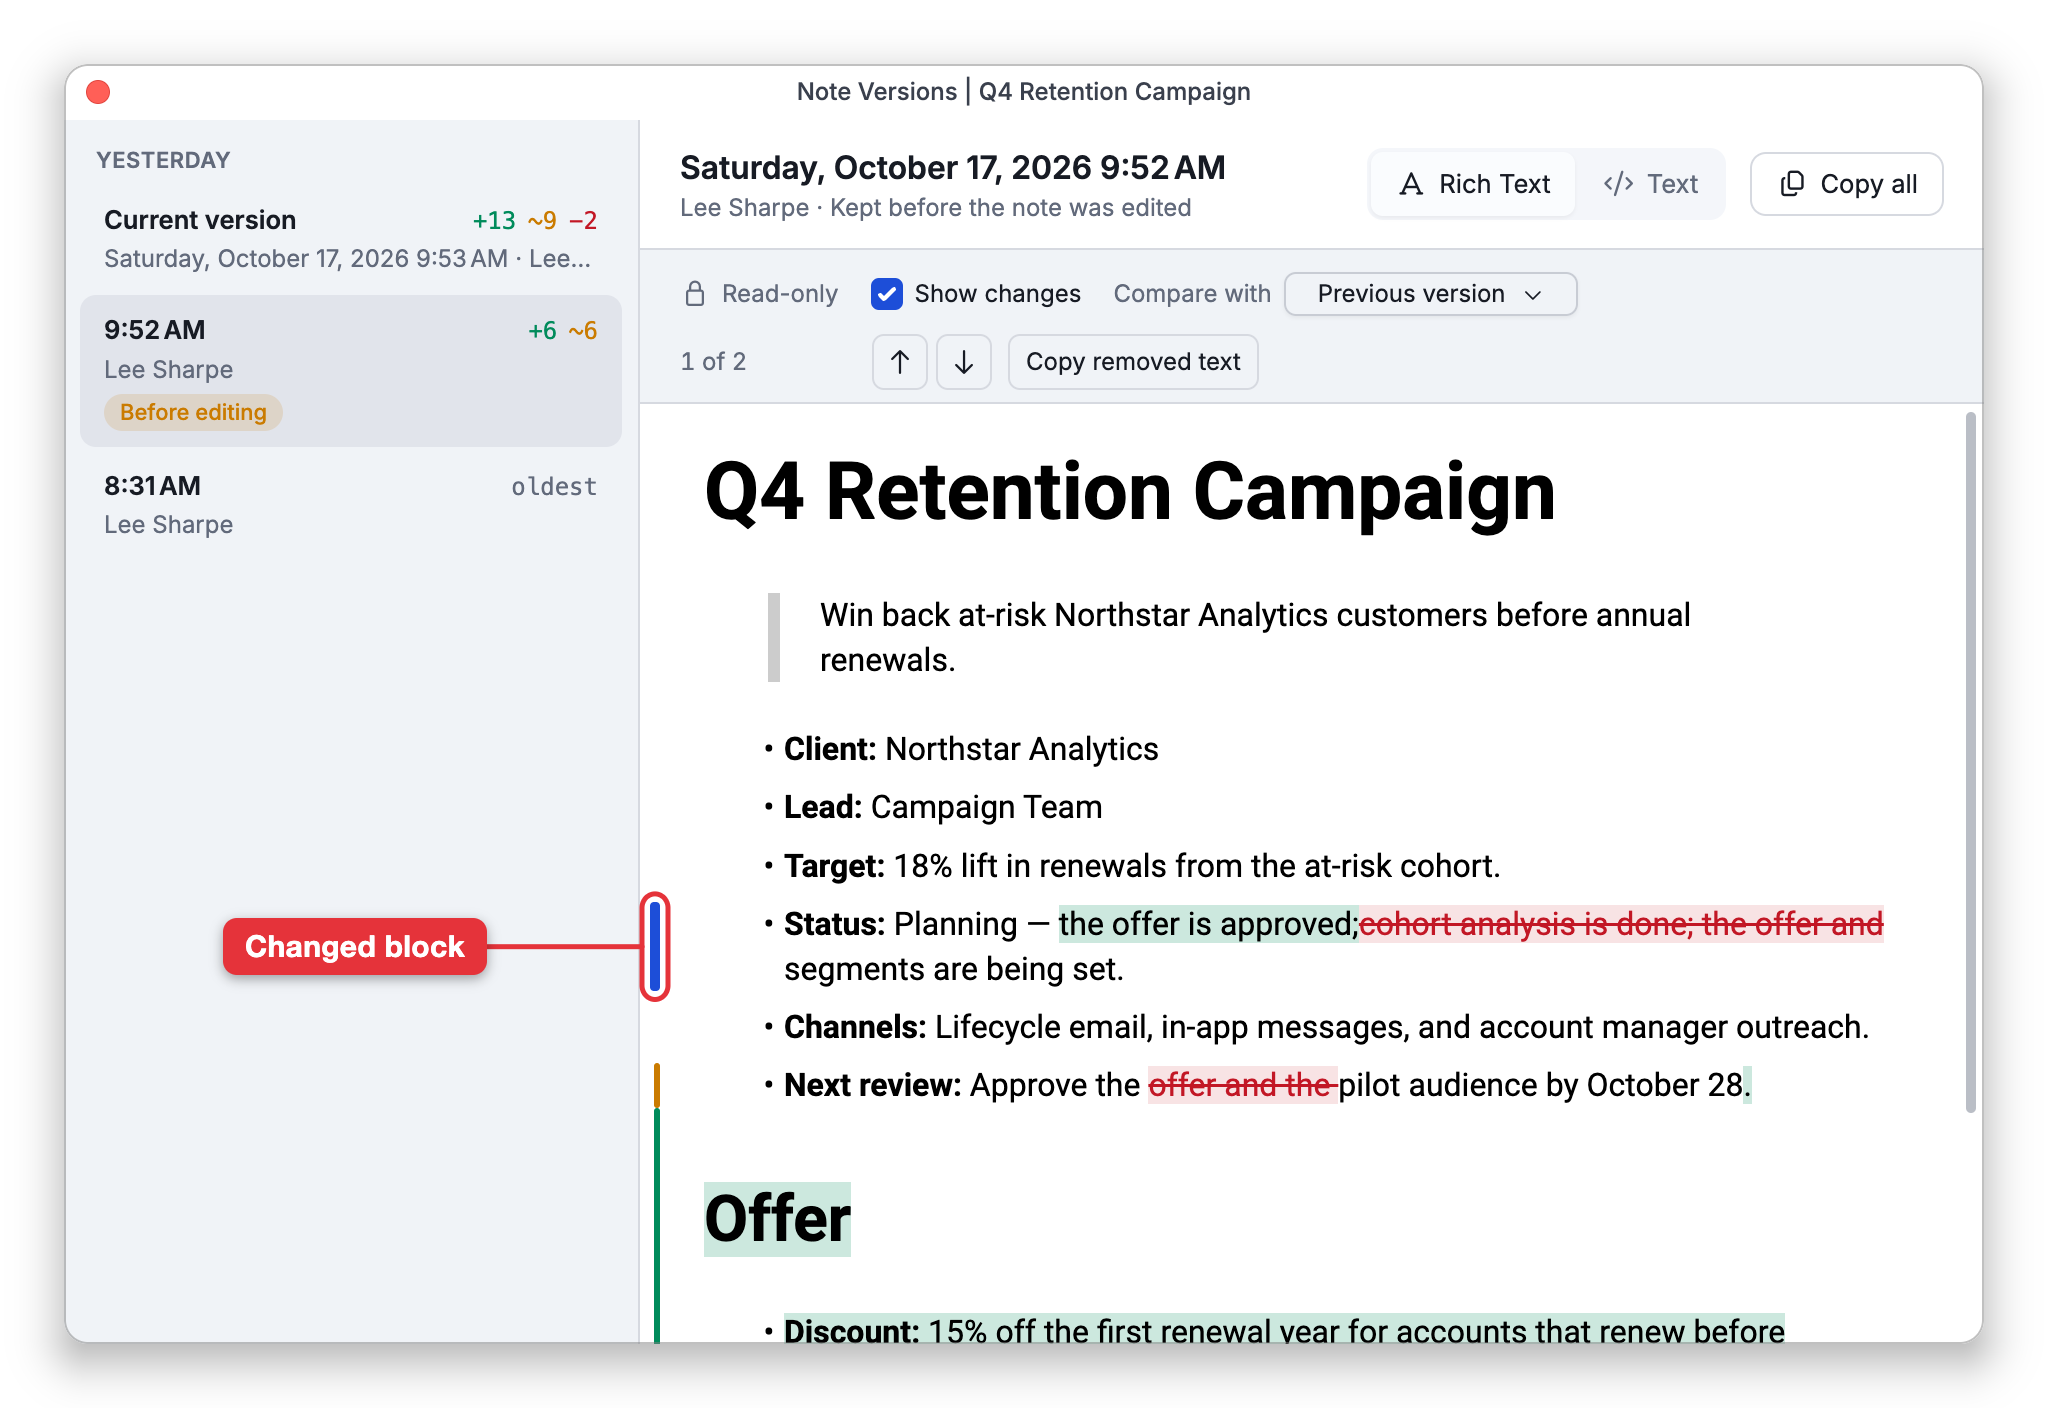Screen dimensions: 2048x1408
Task: Select the 8:31 AM oldest version
Action: [351, 505]
